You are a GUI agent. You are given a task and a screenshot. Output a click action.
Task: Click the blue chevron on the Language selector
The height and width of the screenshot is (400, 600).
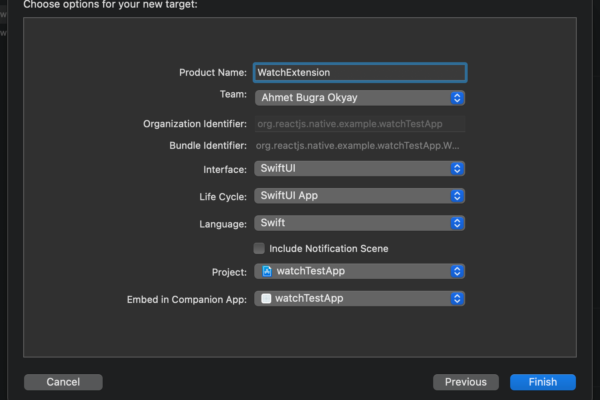458,223
